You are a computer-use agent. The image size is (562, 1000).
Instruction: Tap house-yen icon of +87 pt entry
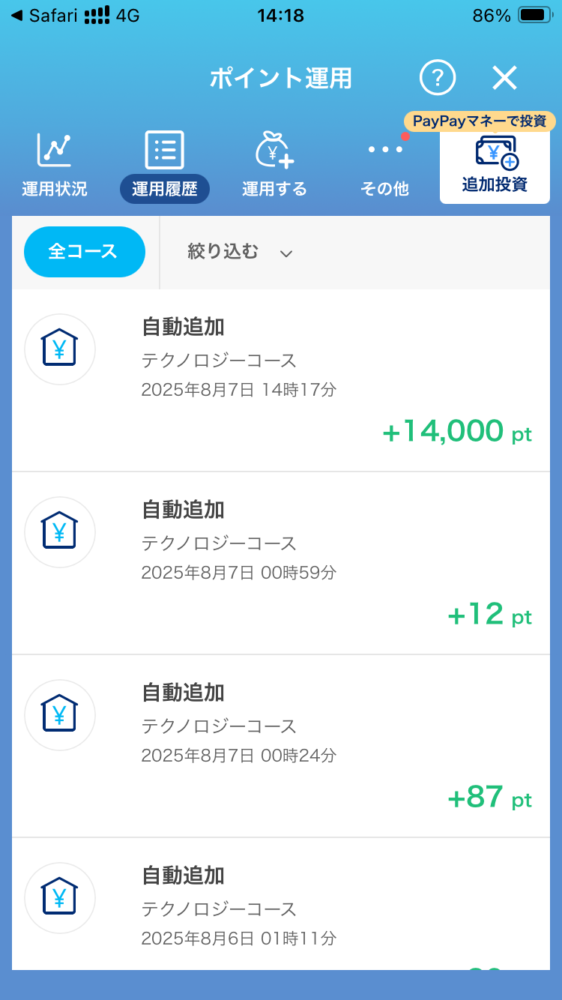tap(60, 715)
